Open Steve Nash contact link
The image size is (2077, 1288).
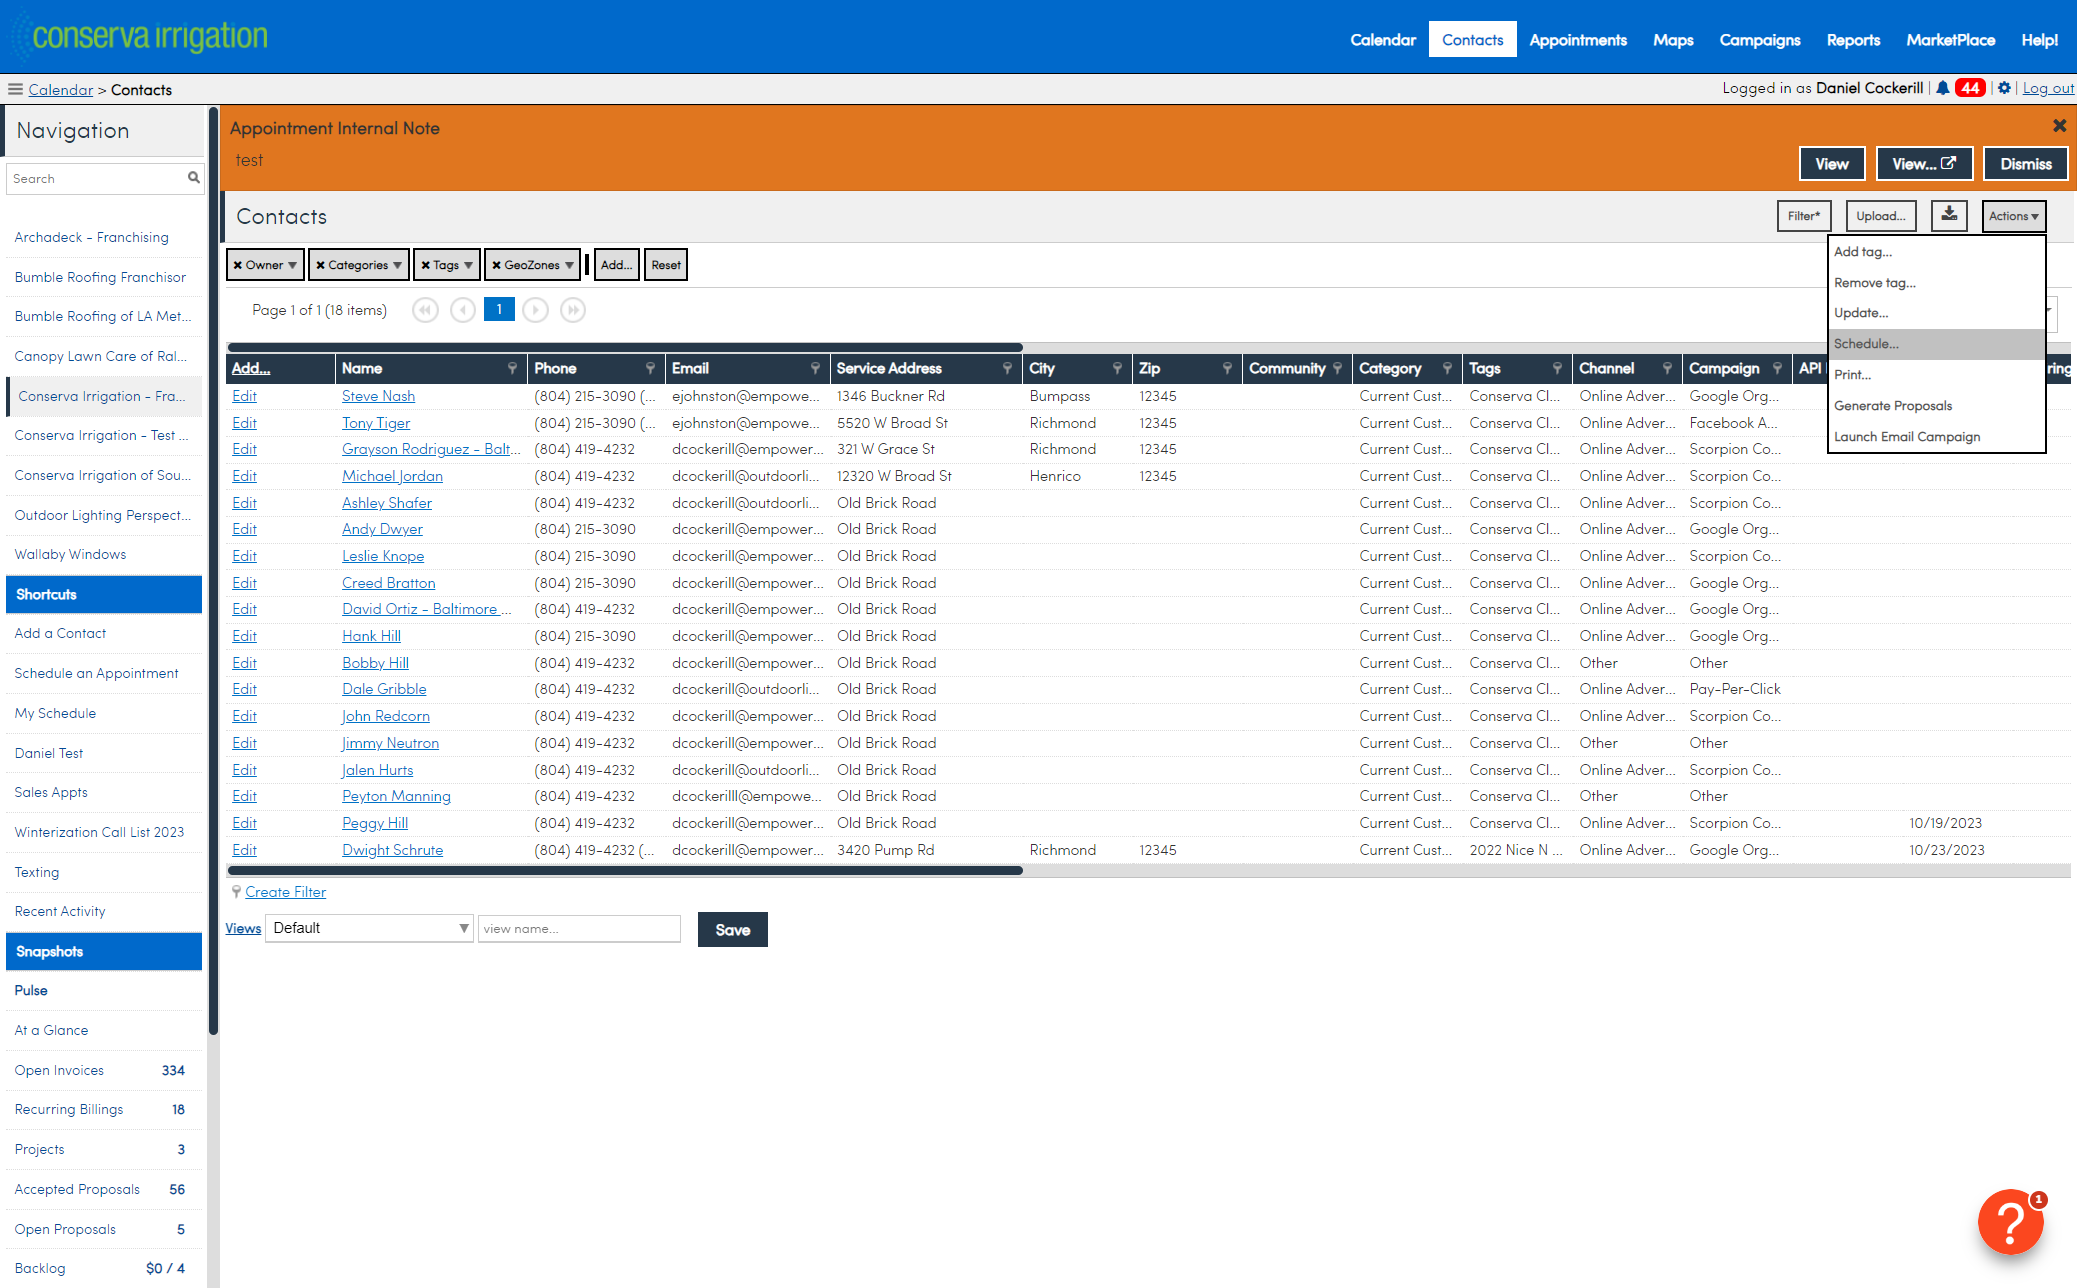pyautogui.click(x=378, y=396)
